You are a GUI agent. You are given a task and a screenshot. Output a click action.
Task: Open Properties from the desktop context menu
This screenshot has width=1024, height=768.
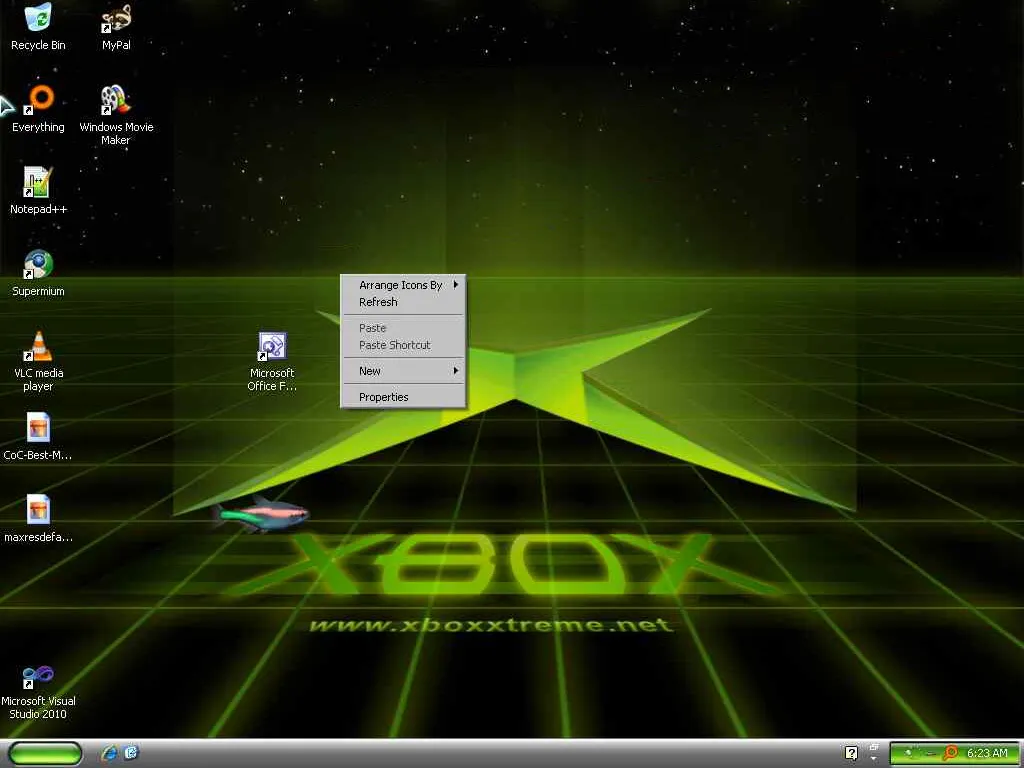pos(403,397)
